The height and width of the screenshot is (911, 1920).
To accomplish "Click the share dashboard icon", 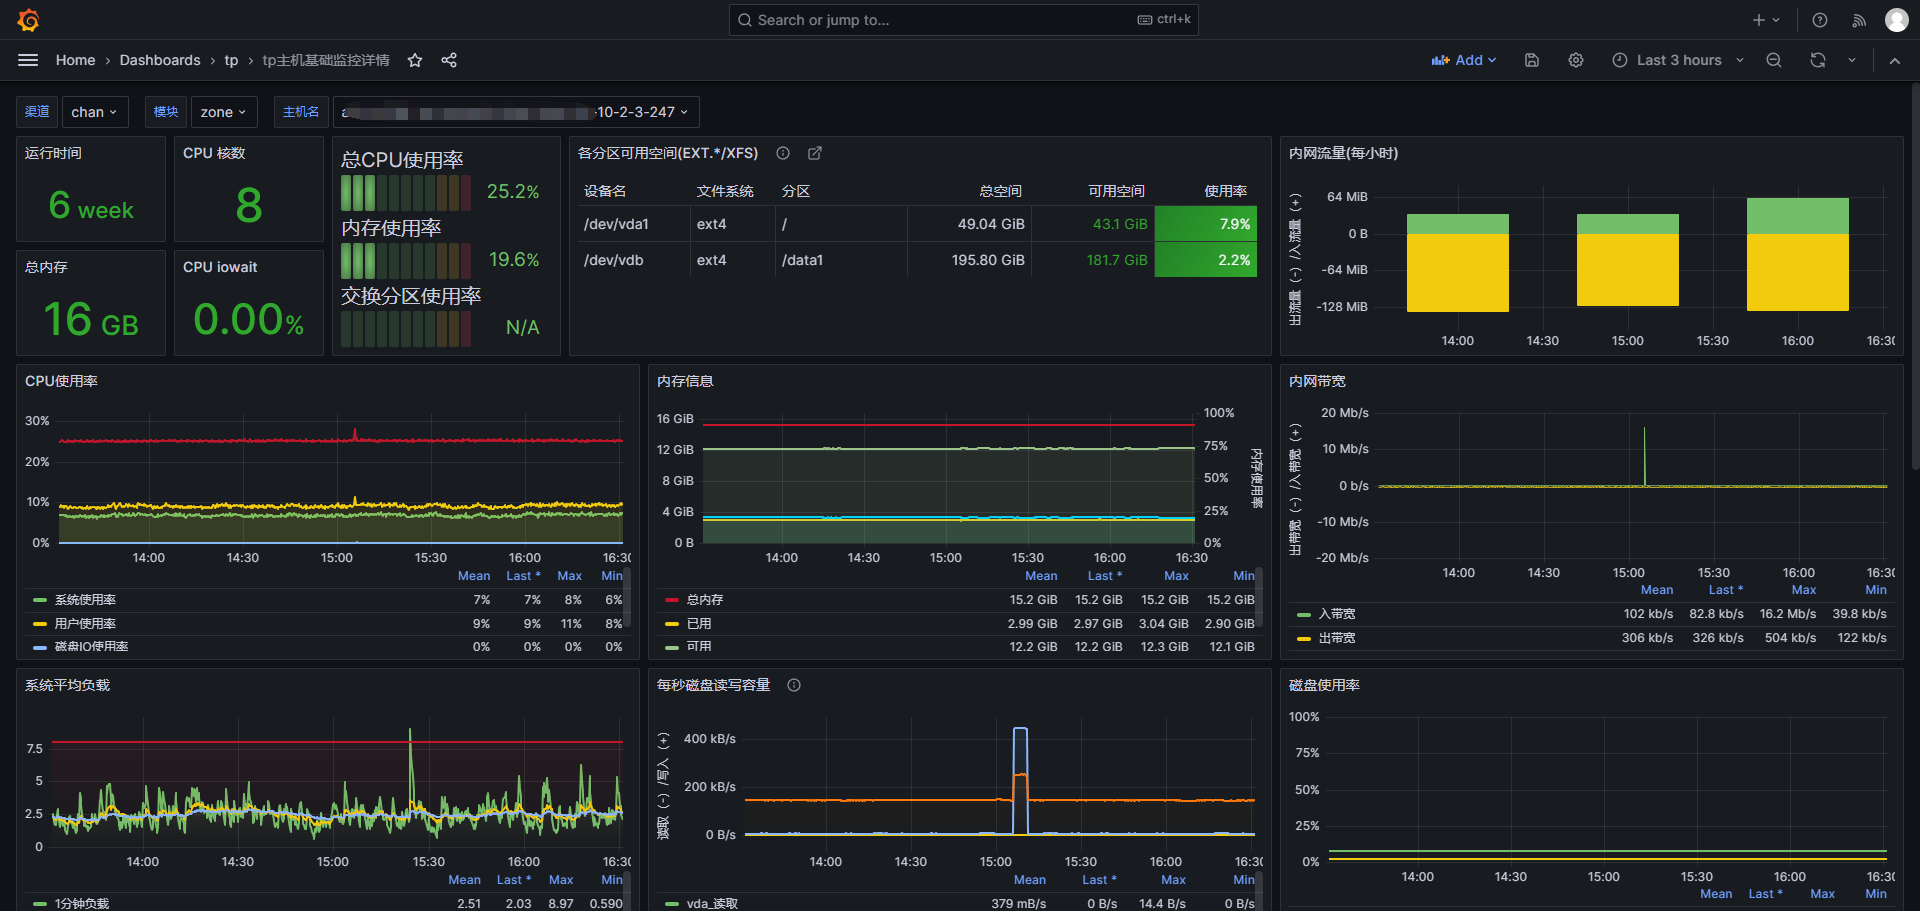I will pyautogui.click(x=449, y=60).
